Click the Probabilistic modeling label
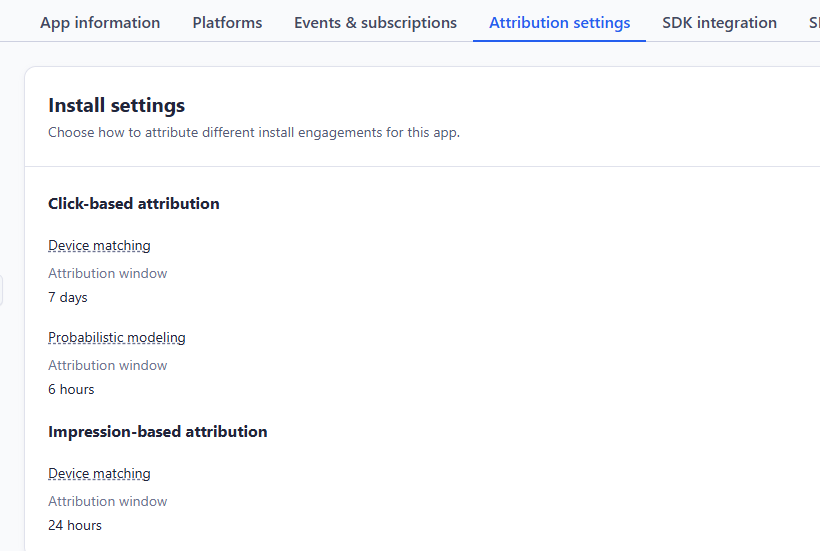Viewport: 820px width, 551px height. point(117,337)
